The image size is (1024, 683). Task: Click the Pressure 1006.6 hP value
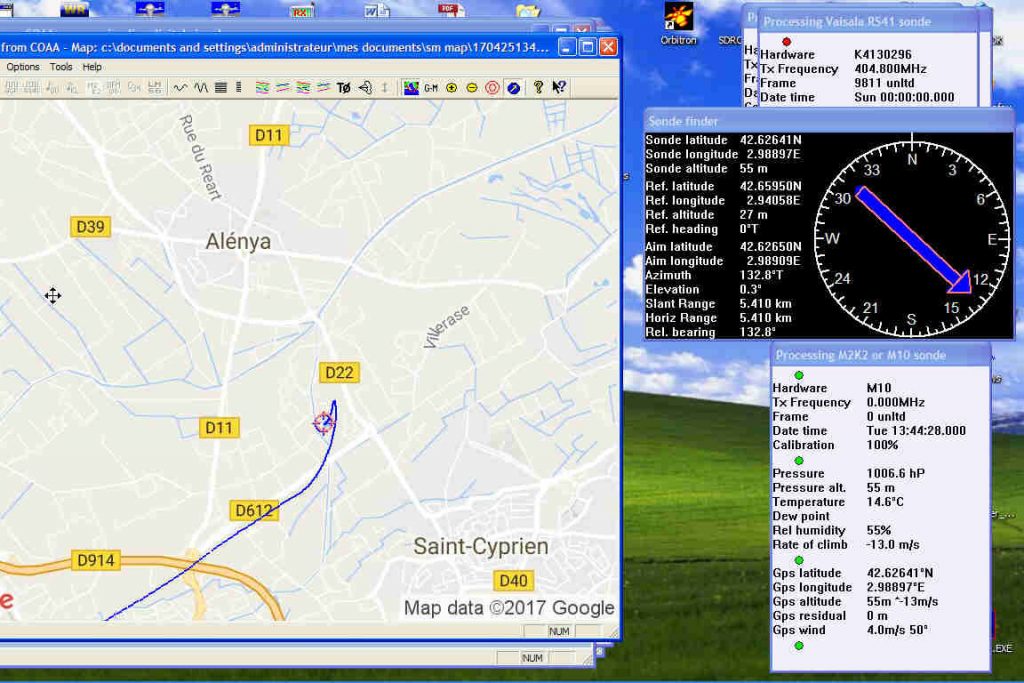(x=895, y=473)
